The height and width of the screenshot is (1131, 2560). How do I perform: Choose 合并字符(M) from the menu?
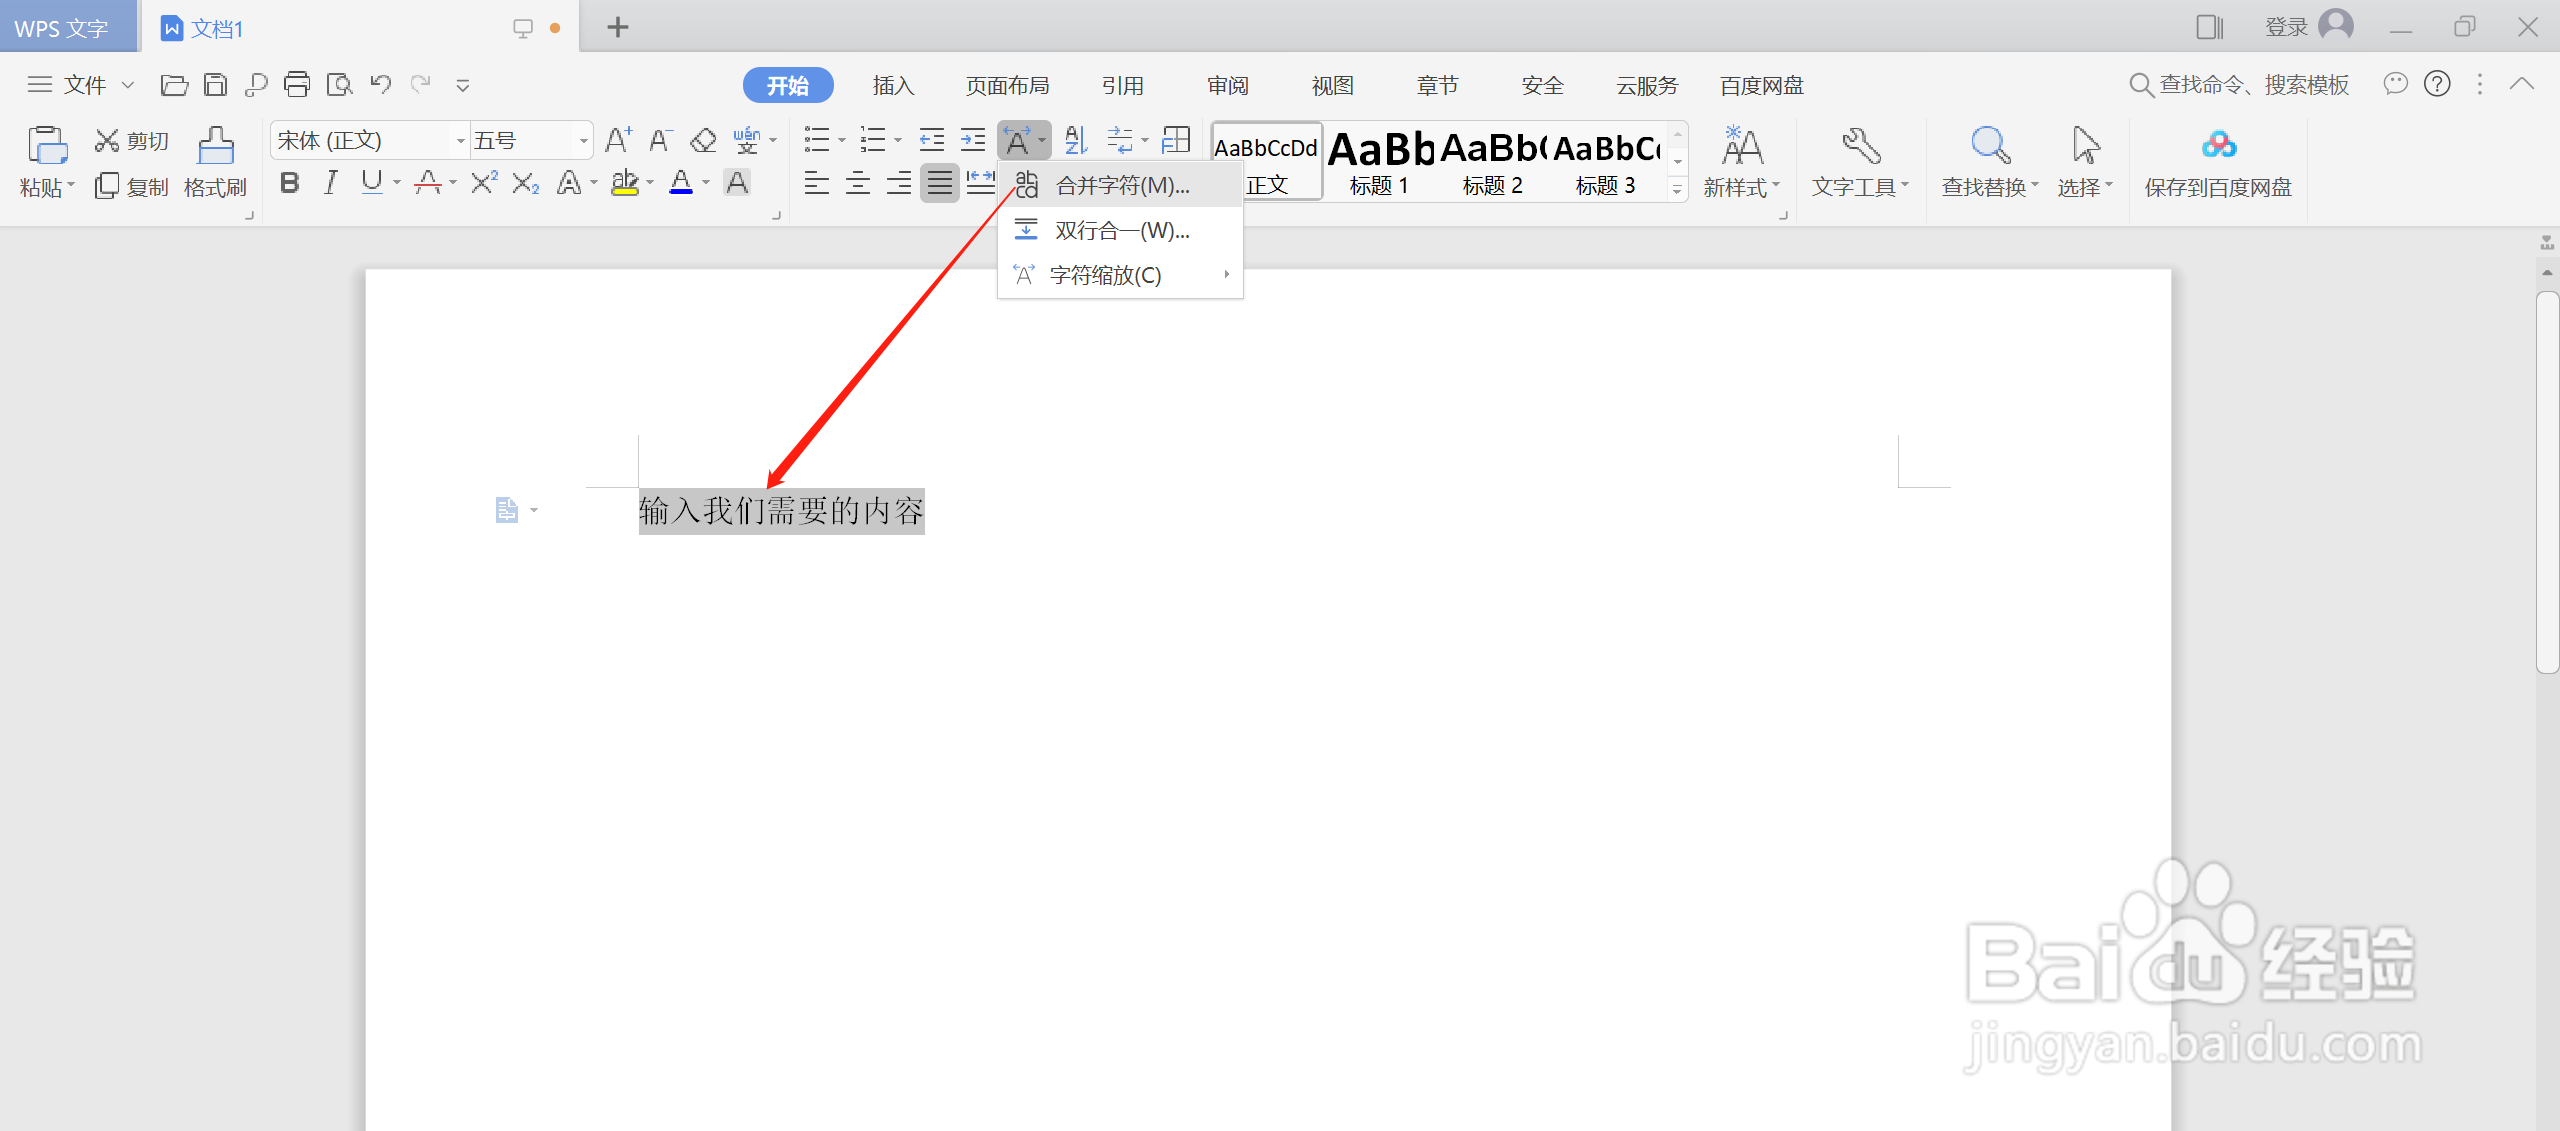pyautogui.click(x=1121, y=186)
